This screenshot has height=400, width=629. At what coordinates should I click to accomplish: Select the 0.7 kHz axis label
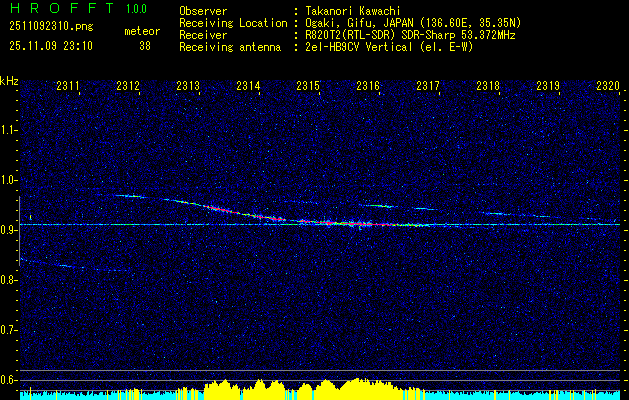point(9,330)
